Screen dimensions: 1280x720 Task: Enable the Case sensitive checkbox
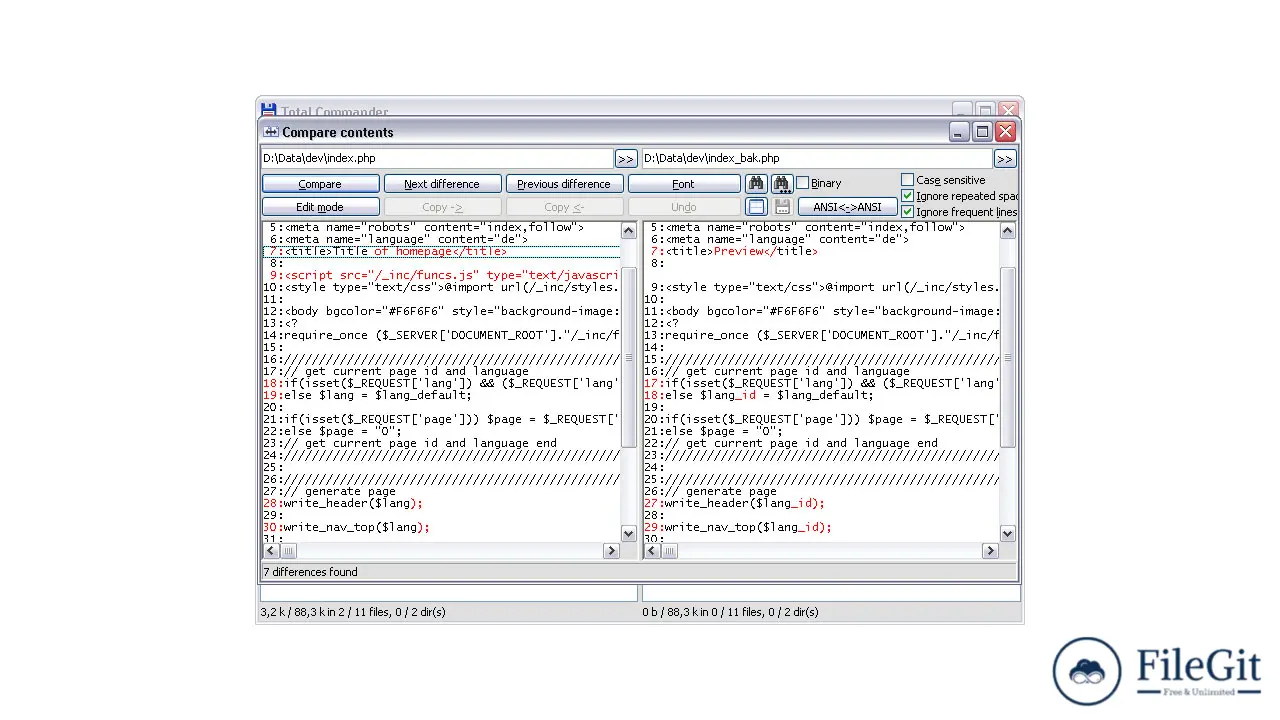pyautogui.click(x=908, y=180)
